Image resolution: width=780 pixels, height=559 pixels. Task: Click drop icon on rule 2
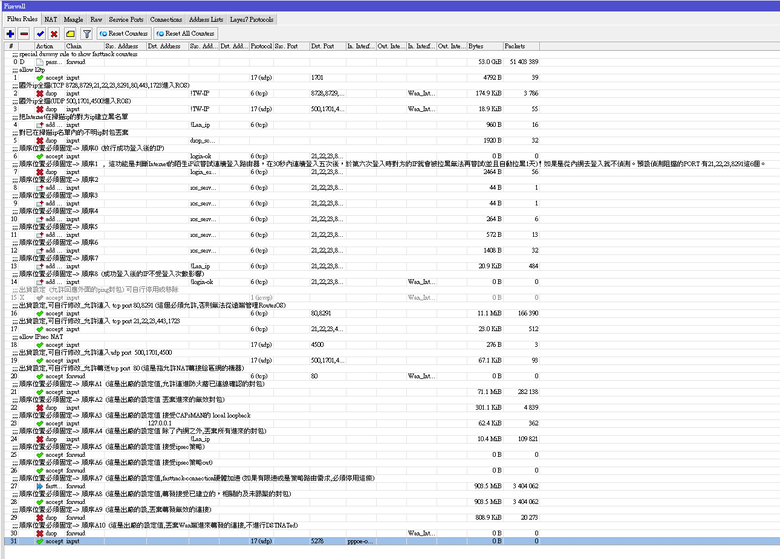39,93
